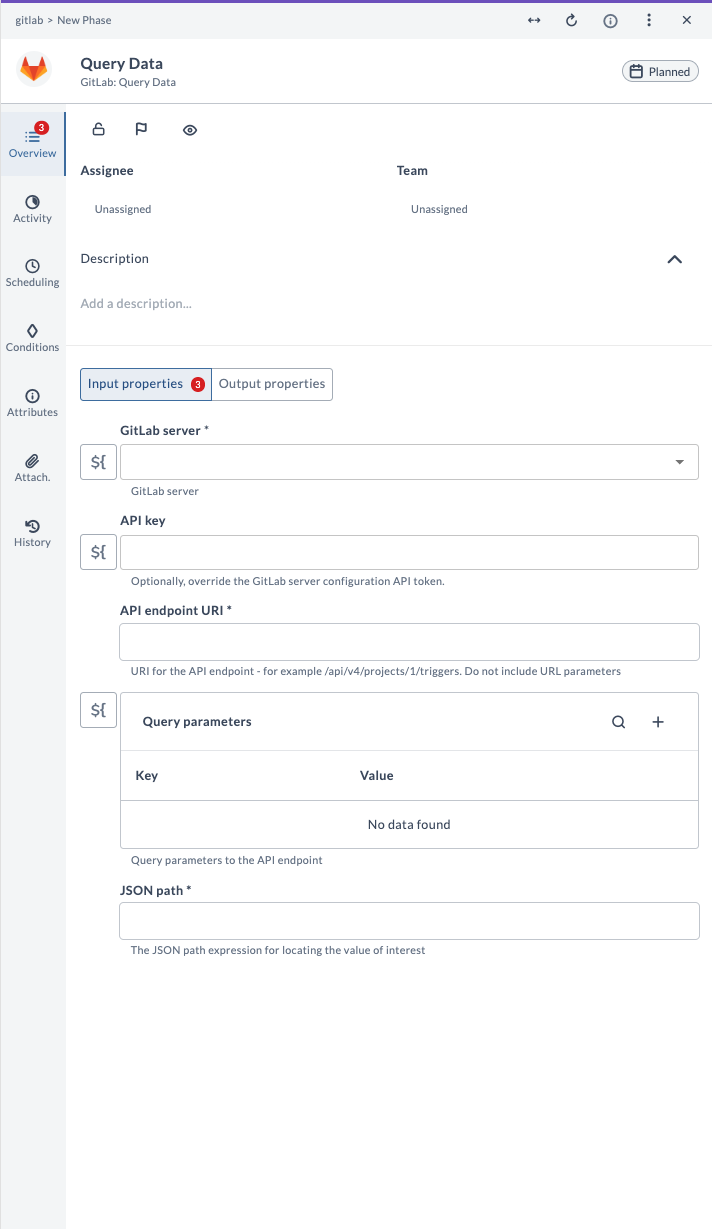Viewport: 712px width, 1229px height.
Task: Open the History sidebar tab
Action: click(32, 533)
